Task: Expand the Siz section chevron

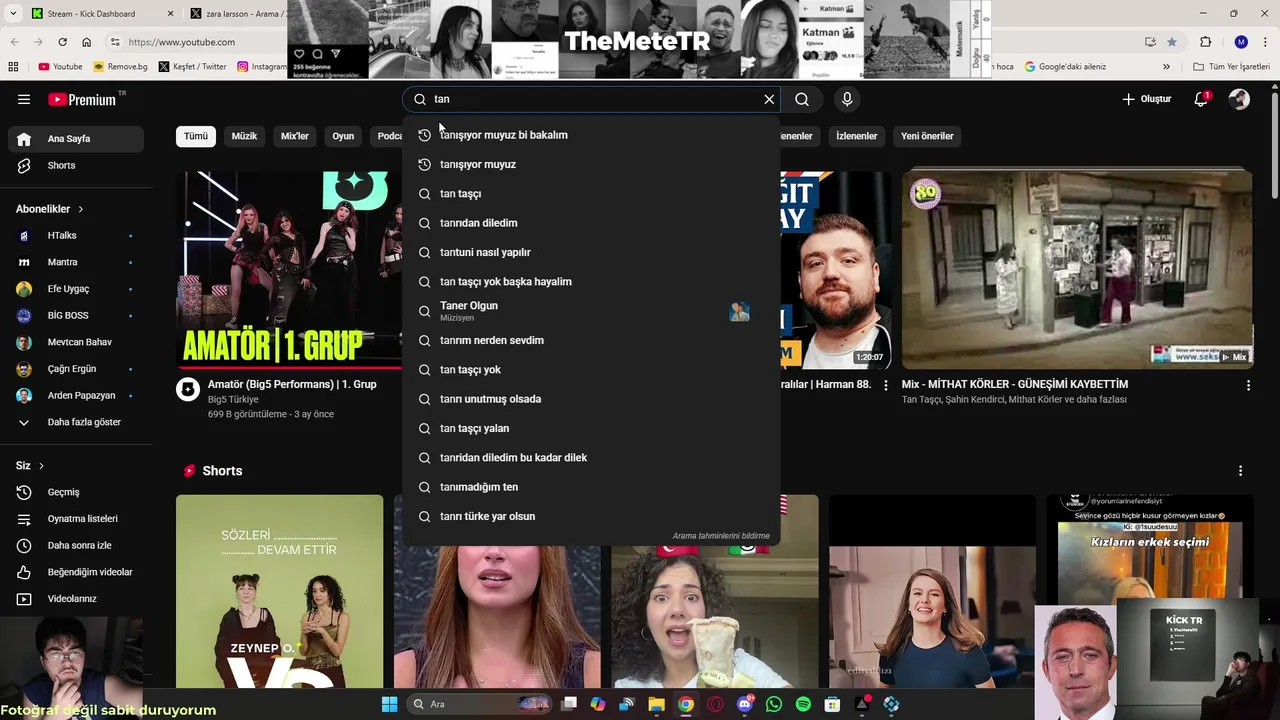Action: click(41, 466)
